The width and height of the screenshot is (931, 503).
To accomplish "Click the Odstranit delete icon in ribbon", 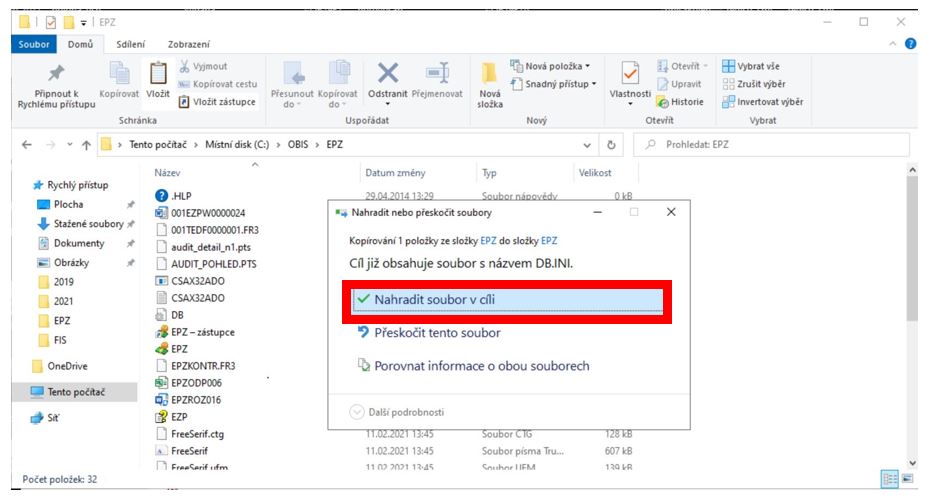I will click(x=386, y=75).
